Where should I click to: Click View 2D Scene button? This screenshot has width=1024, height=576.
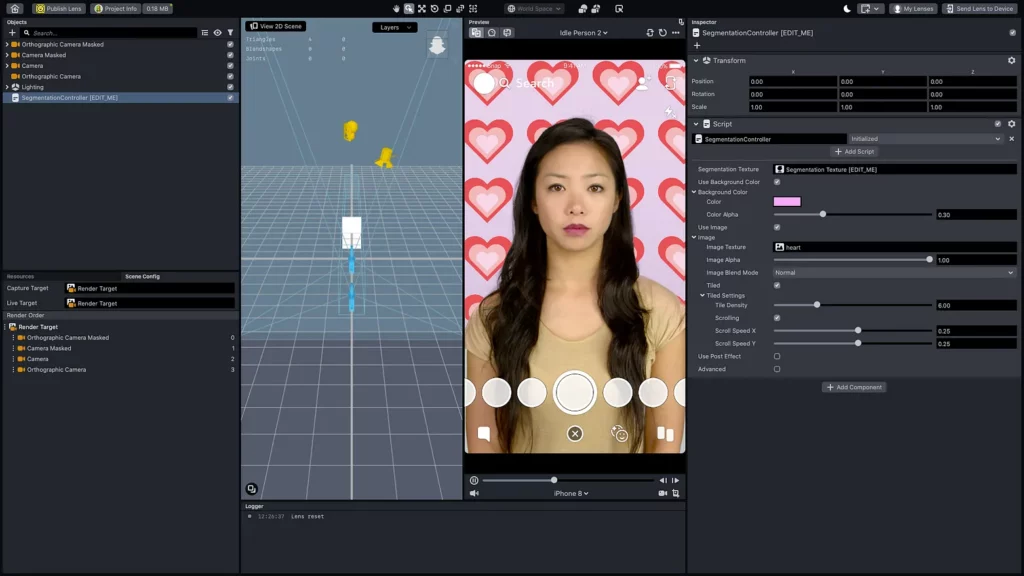[x=276, y=26]
